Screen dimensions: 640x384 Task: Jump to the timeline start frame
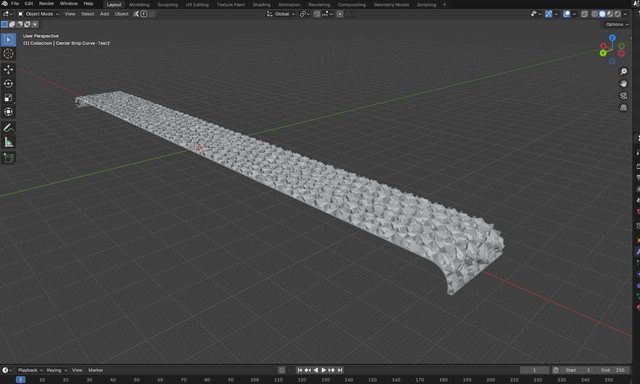click(300, 370)
